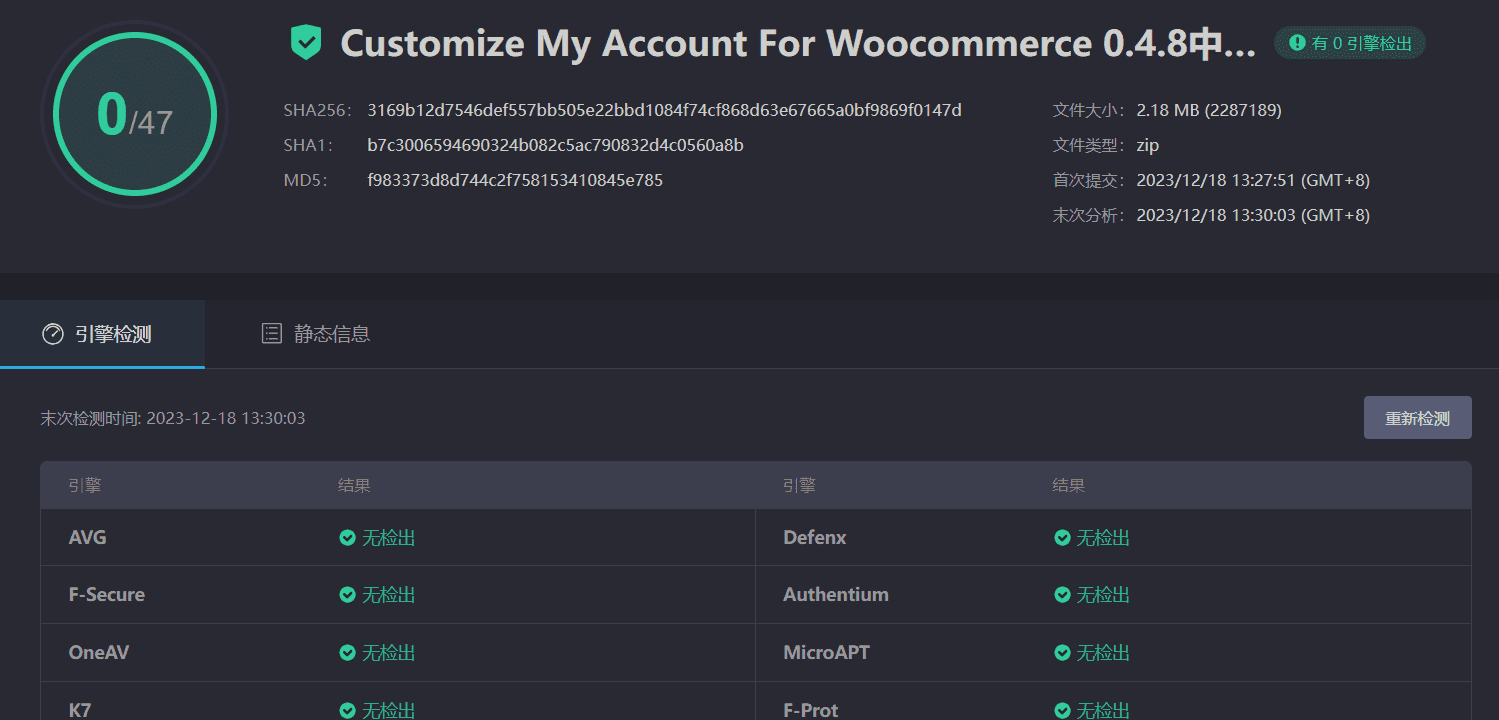Screen dimensions: 1499x720
Task: Click the green check icon in K7 row
Action: [347, 711]
